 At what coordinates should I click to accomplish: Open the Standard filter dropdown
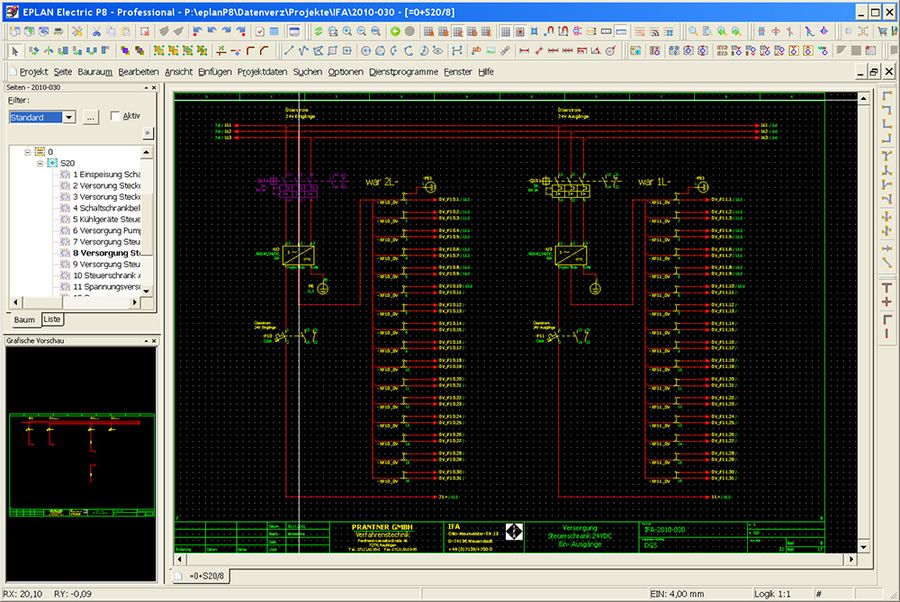[x=69, y=117]
